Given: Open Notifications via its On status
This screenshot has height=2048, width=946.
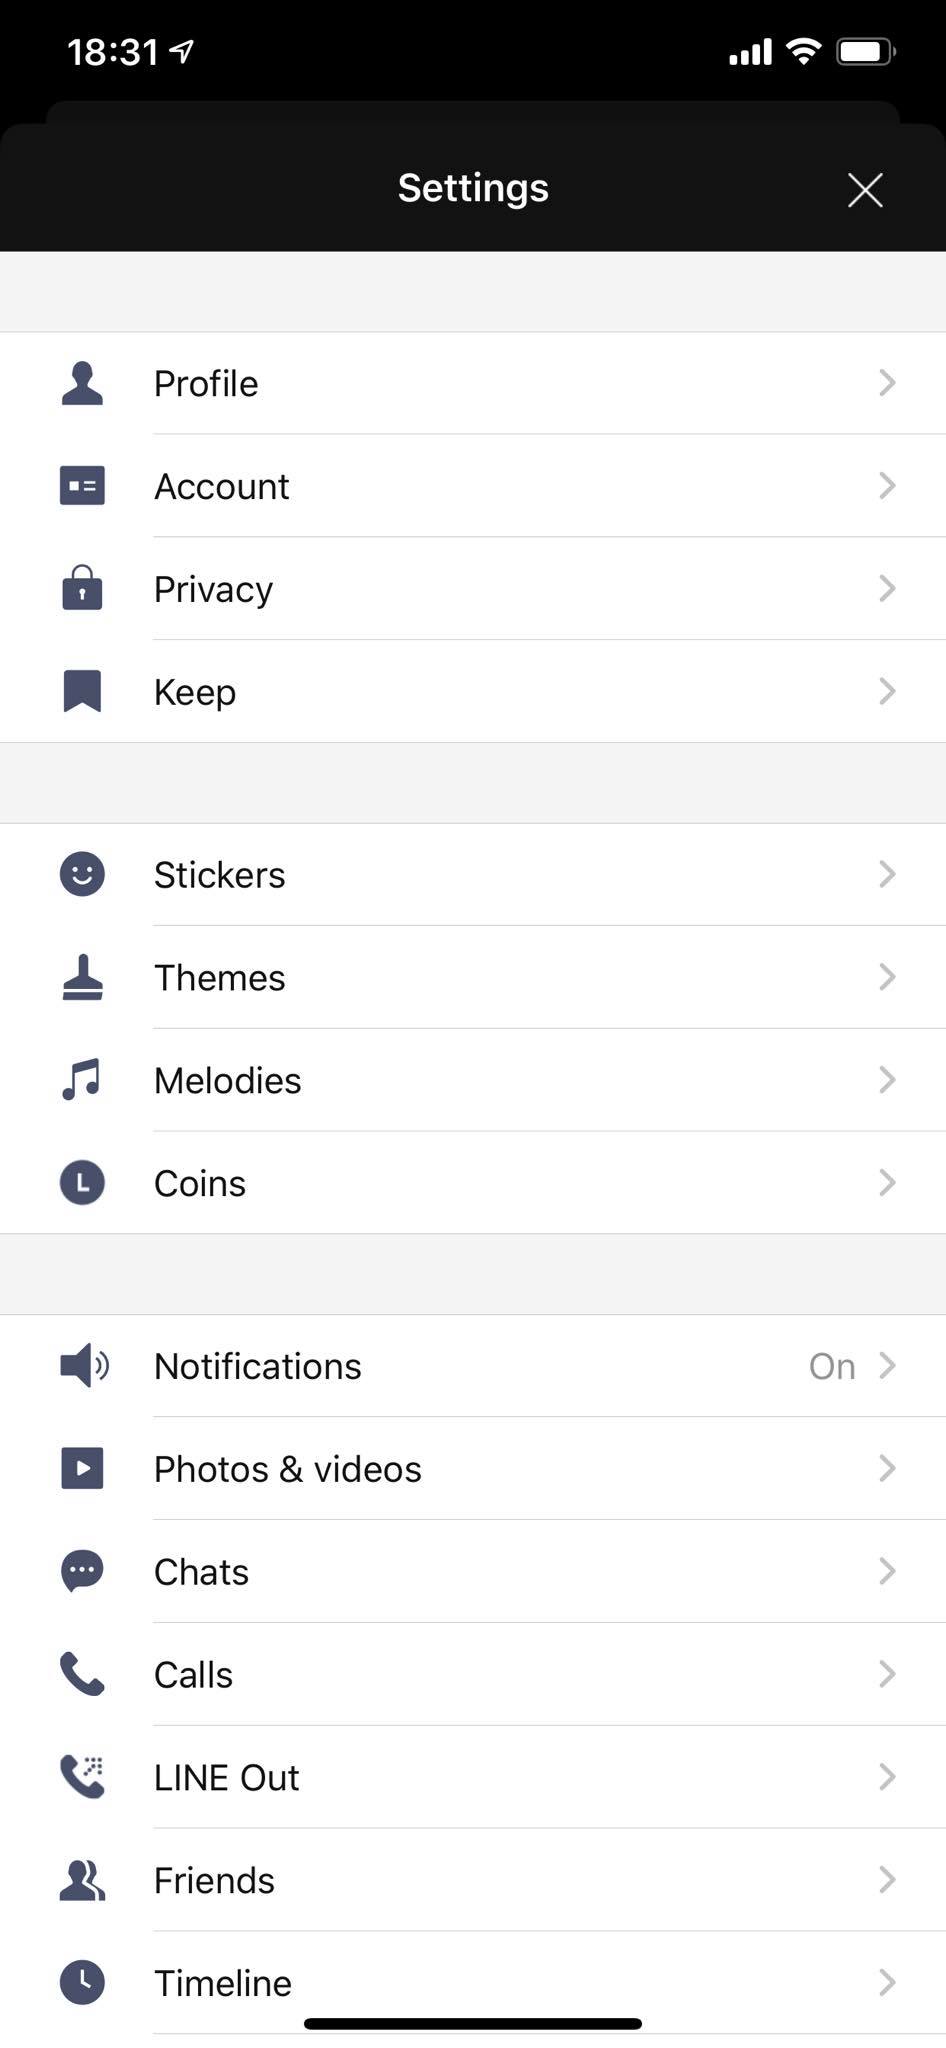Looking at the screenshot, I should tap(831, 1366).
